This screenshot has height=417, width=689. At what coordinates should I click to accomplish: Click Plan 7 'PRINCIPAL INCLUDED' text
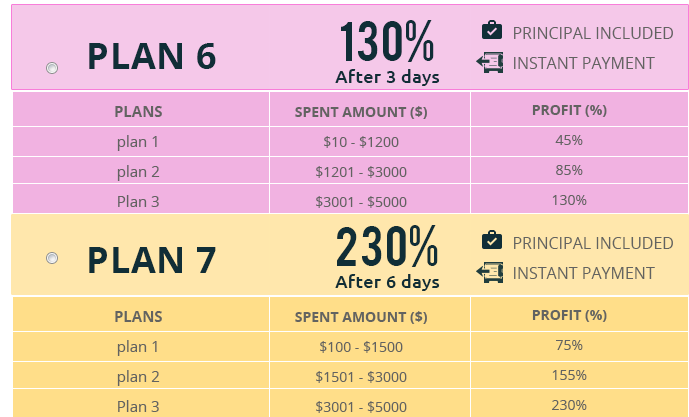(x=593, y=243)
